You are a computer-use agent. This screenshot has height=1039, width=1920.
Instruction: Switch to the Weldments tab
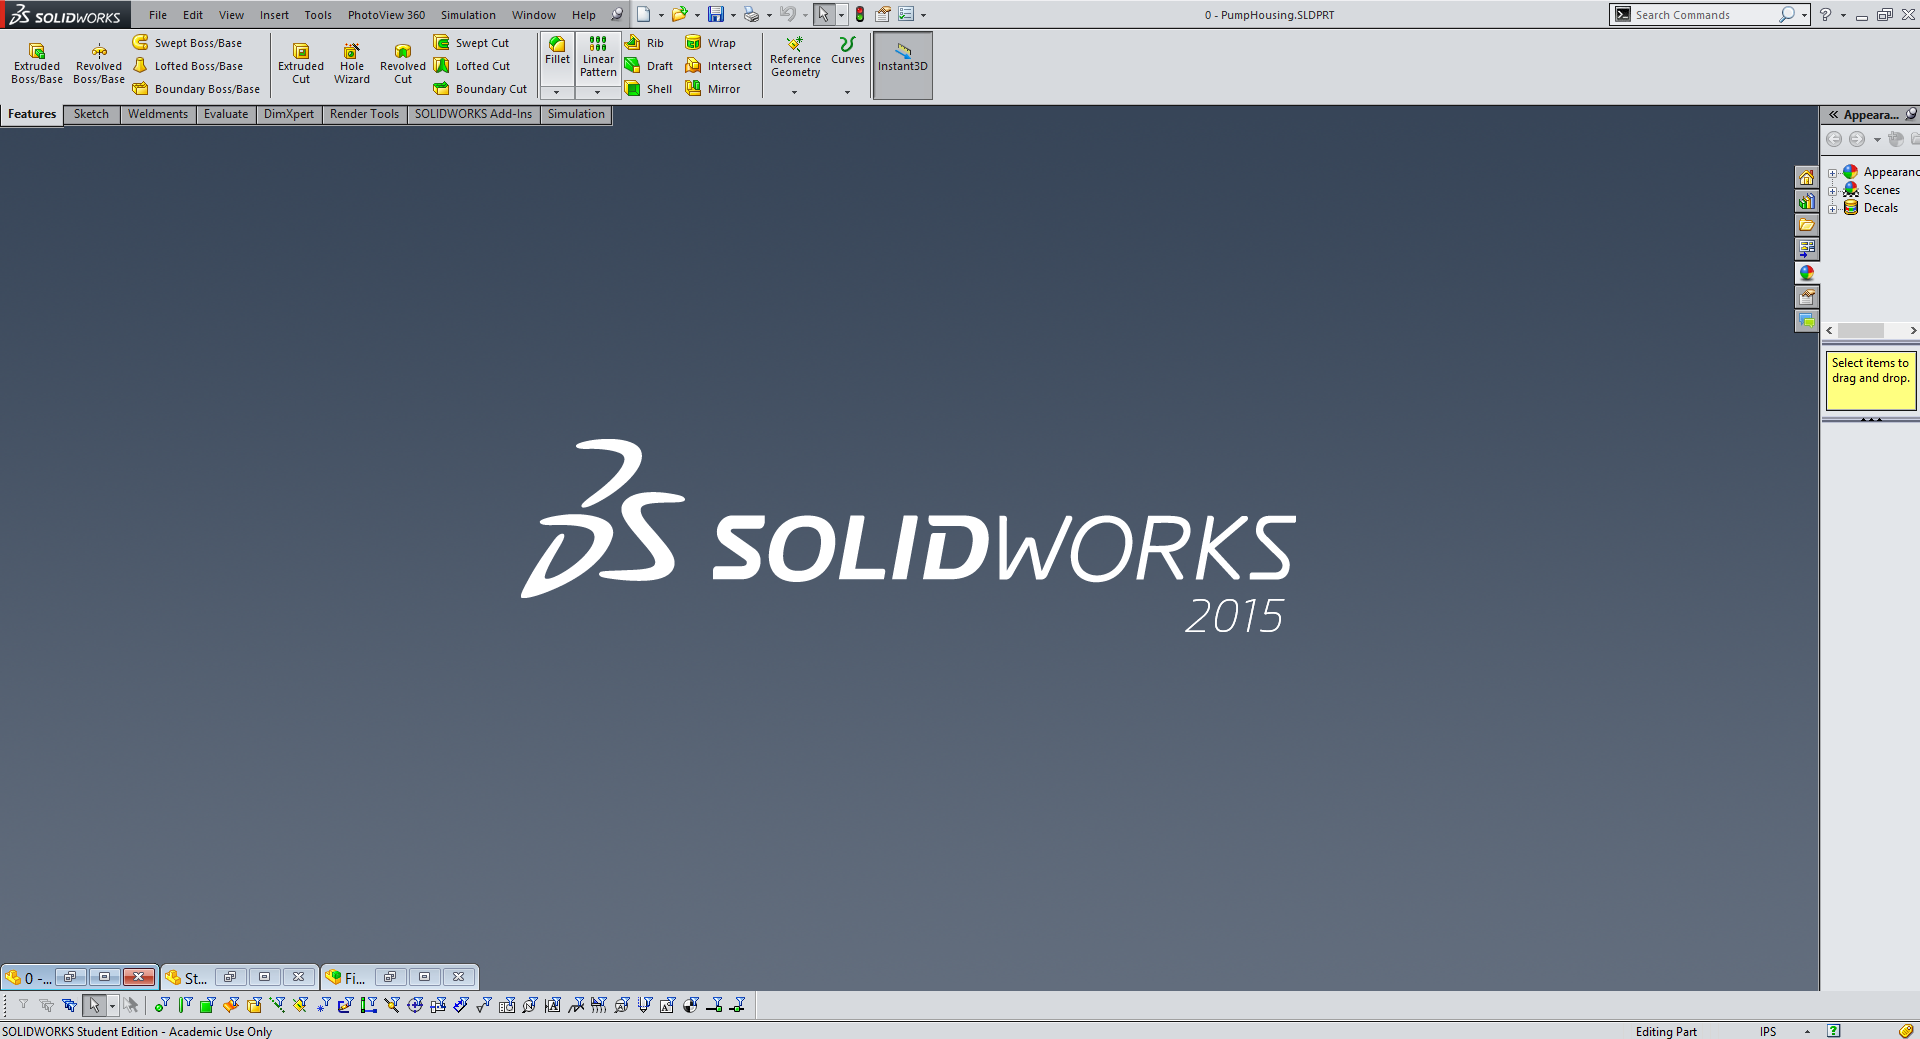(x=158, y=114)
